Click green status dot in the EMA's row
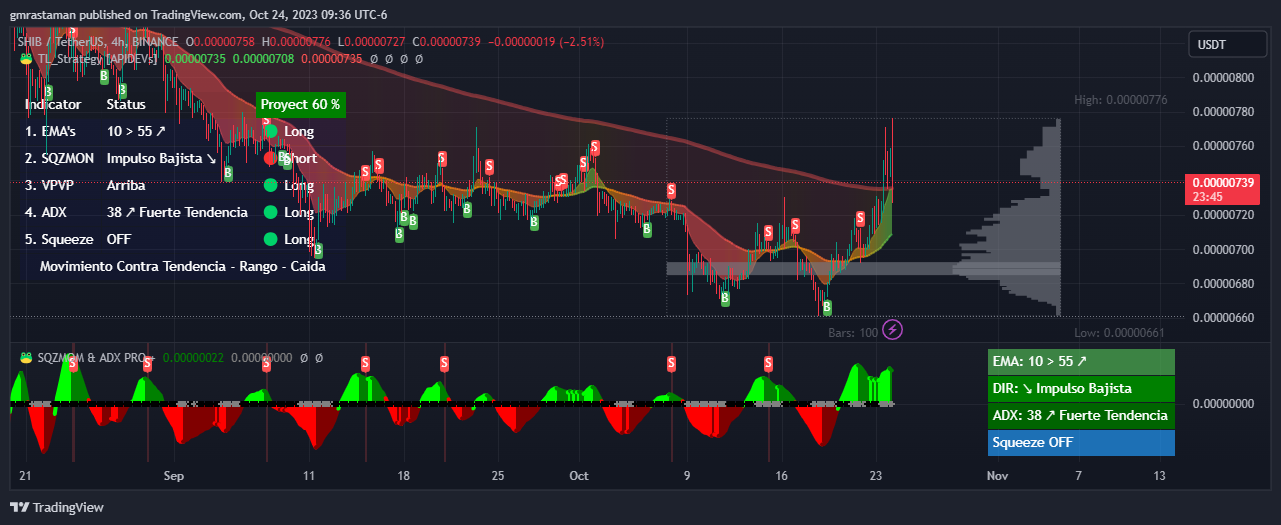This screenshot has width=1281, height=525. point(271,131)
